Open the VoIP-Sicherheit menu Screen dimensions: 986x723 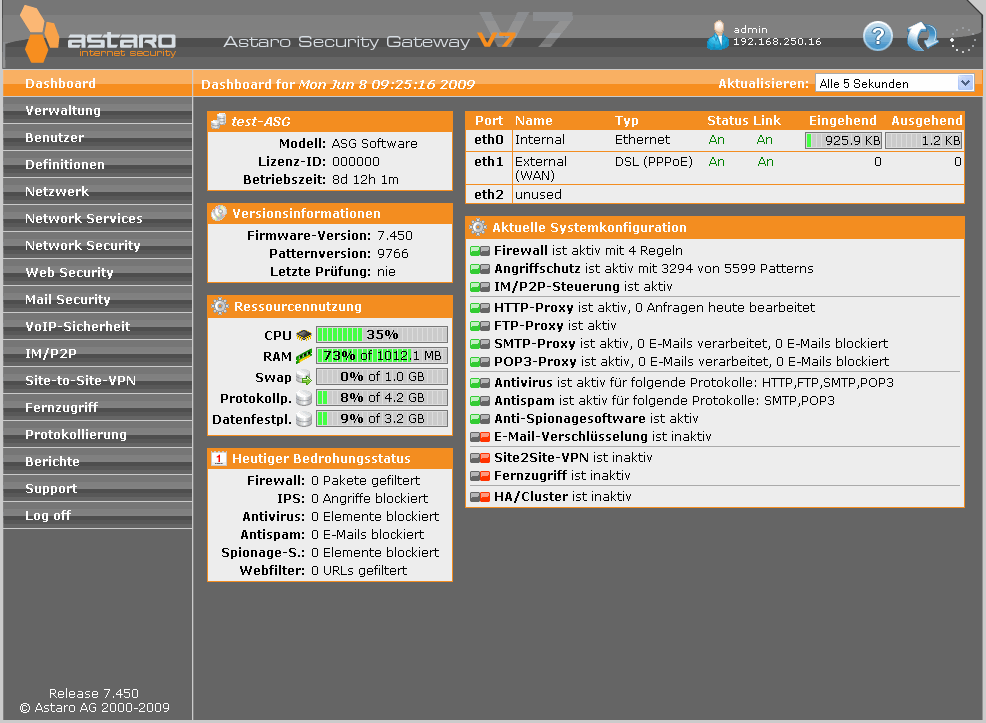[x=97, y=326]
